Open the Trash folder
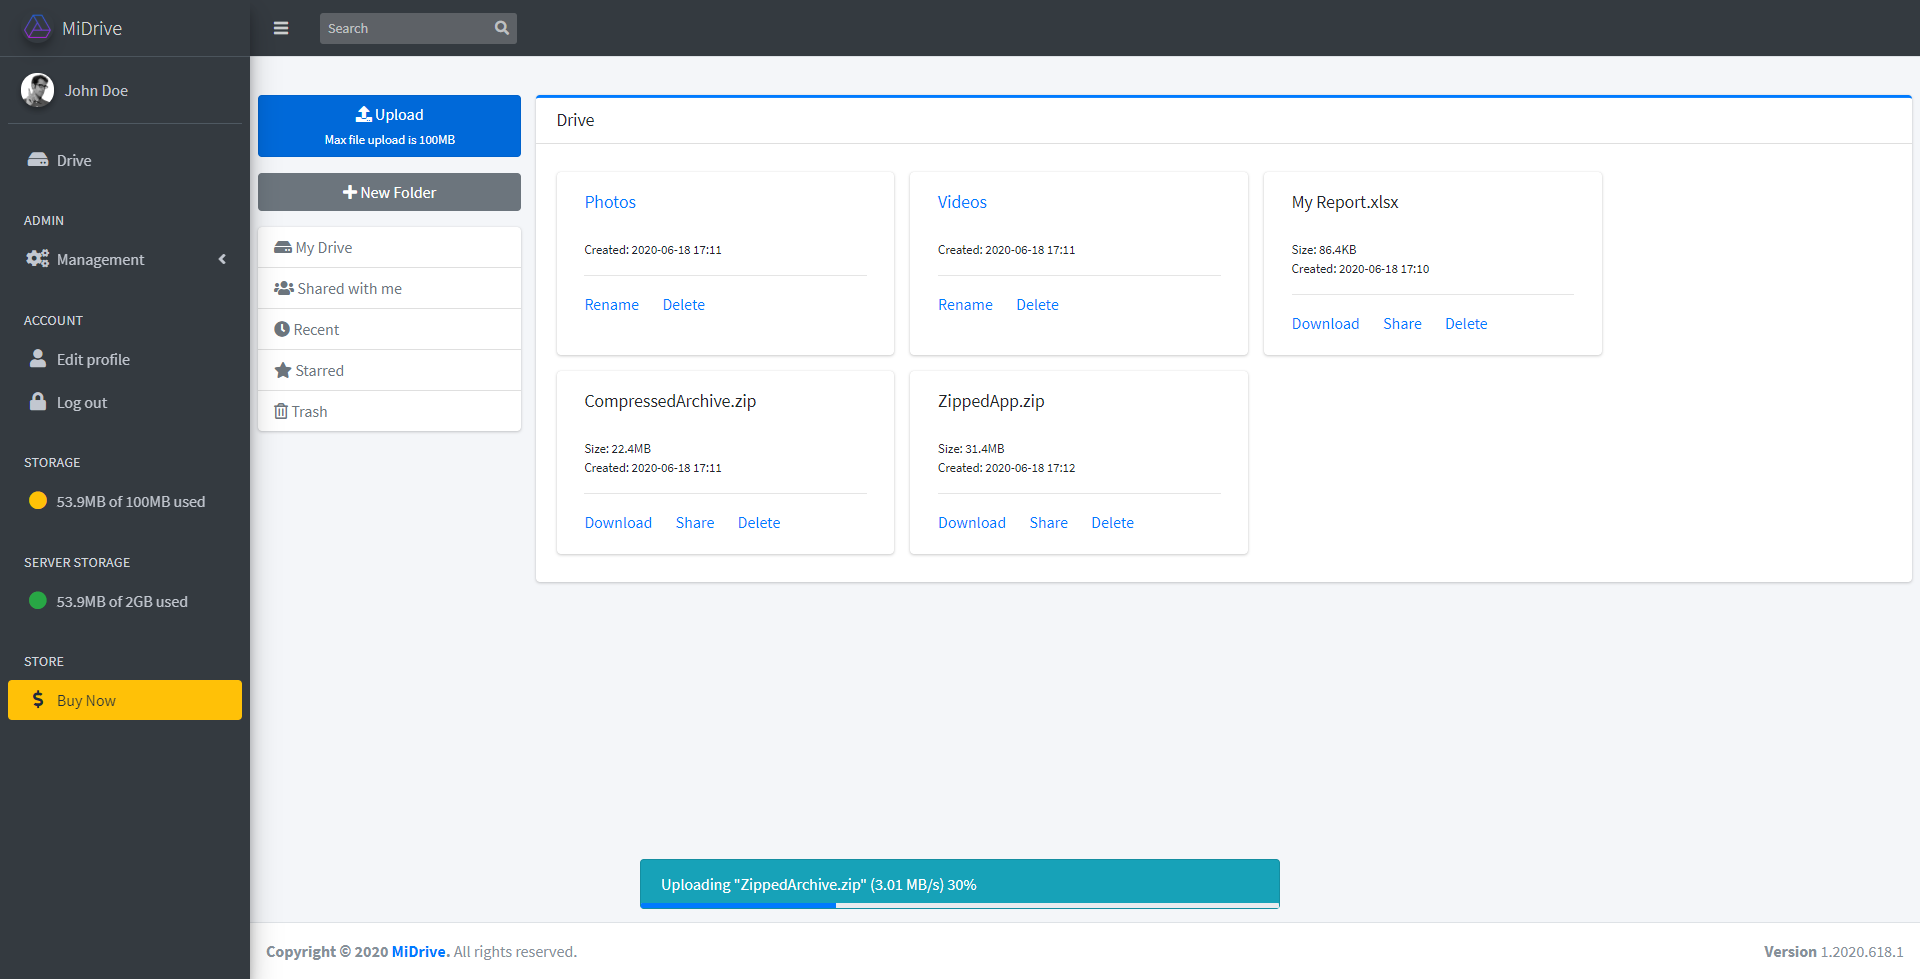Screen dimensions: 1920x979 coord(389,411)
